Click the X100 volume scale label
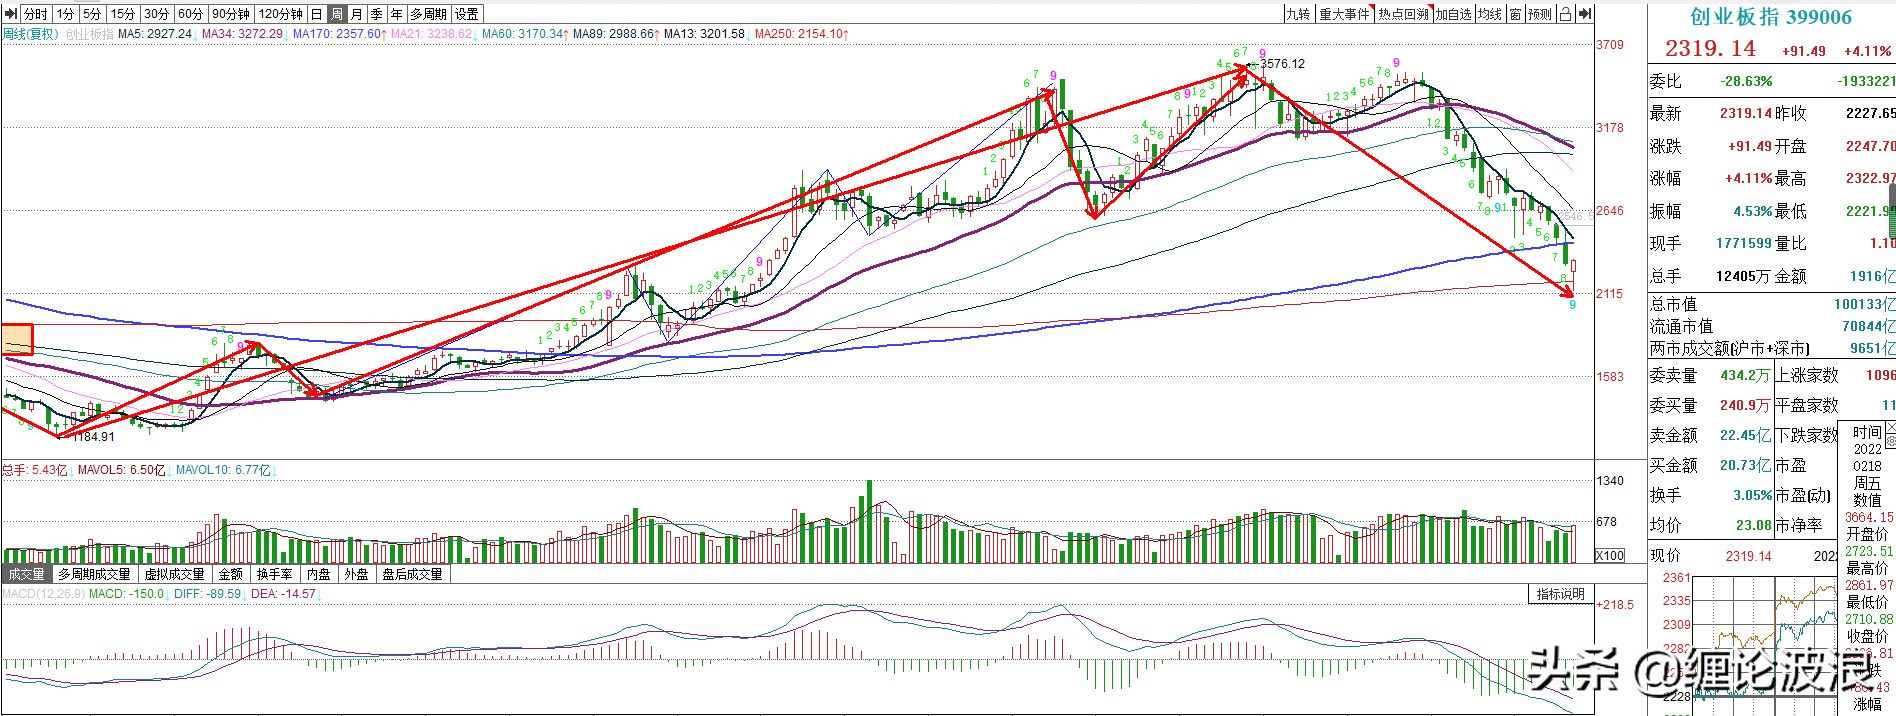1896x716 pixels. (1609, 556)
